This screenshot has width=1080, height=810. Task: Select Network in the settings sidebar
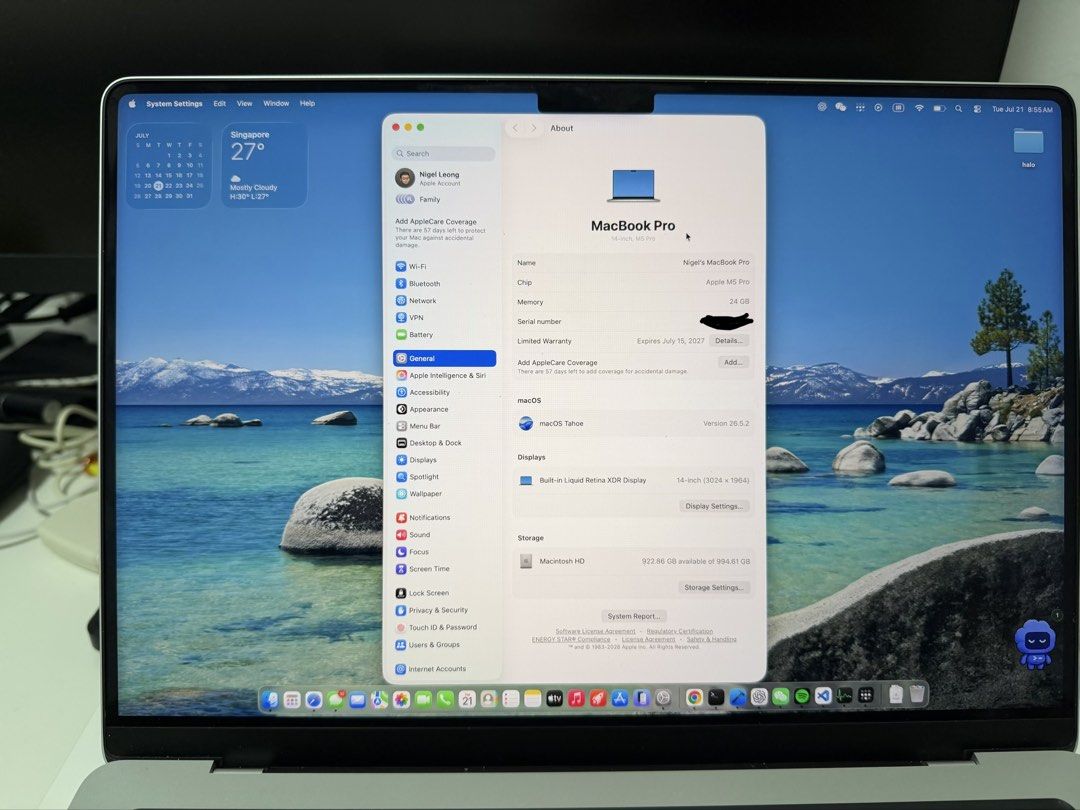[x=416, y=301]
